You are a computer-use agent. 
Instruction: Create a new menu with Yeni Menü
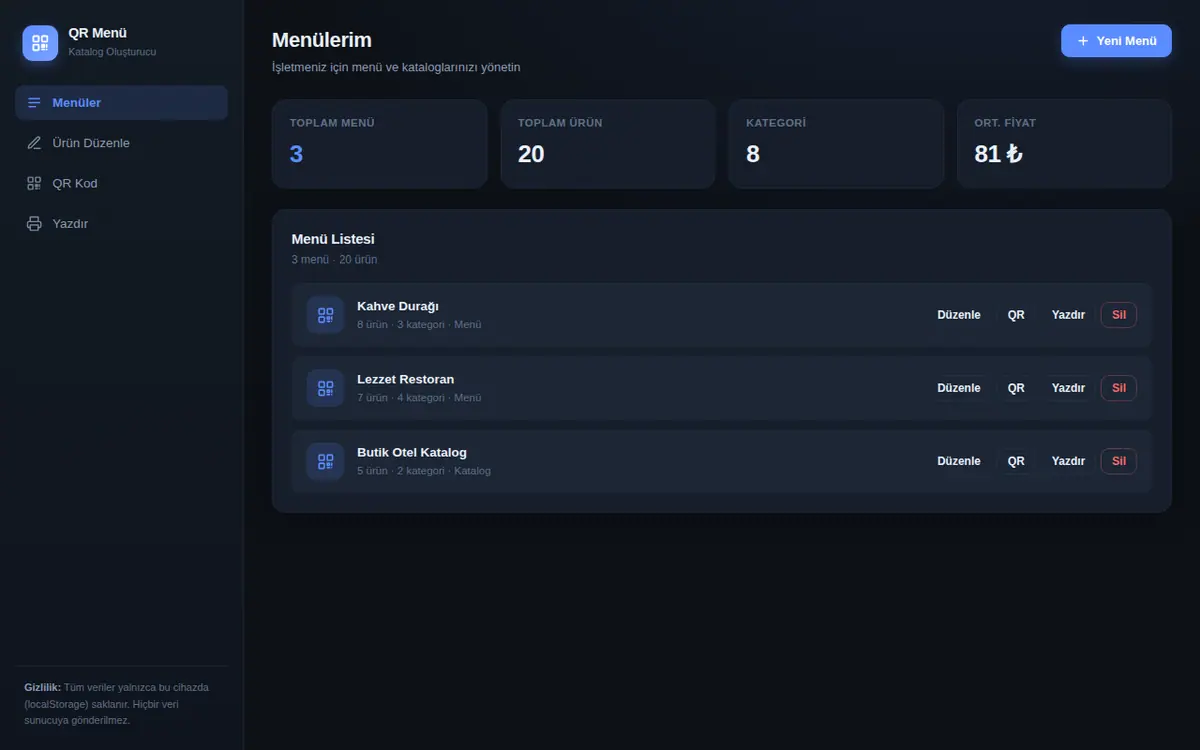click(x=1116, y=41)
